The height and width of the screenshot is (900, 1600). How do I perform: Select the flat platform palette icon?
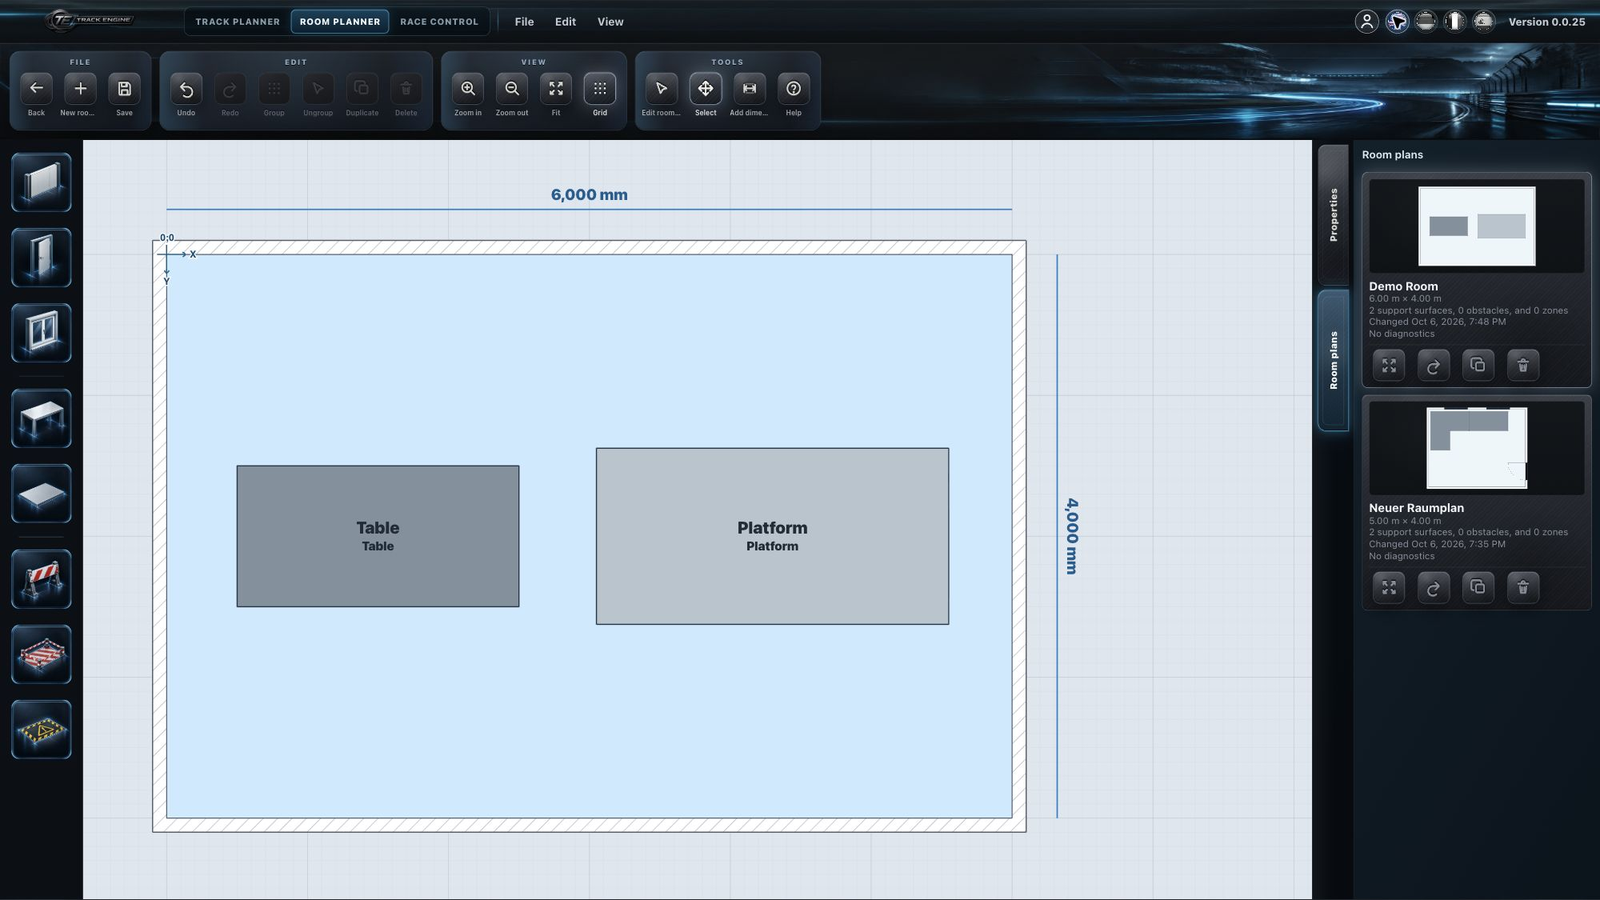pyautogui.click(x=41, y=494)
